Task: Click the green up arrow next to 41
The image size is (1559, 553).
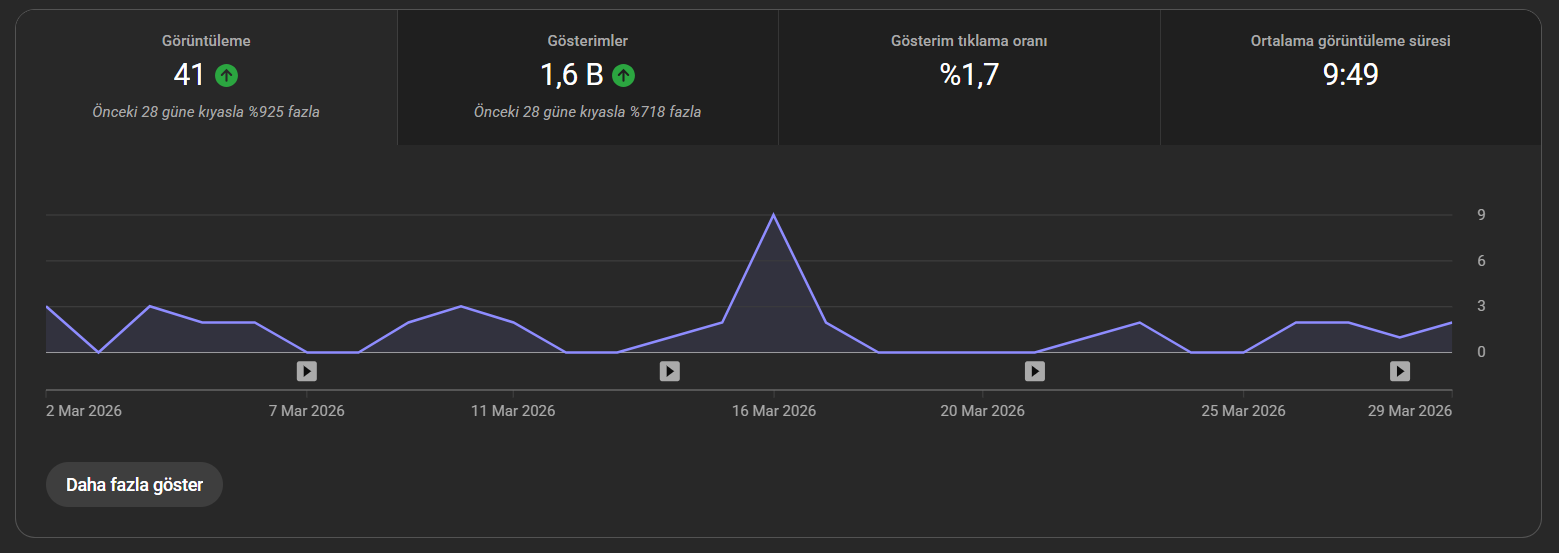Action: point(227,75)
